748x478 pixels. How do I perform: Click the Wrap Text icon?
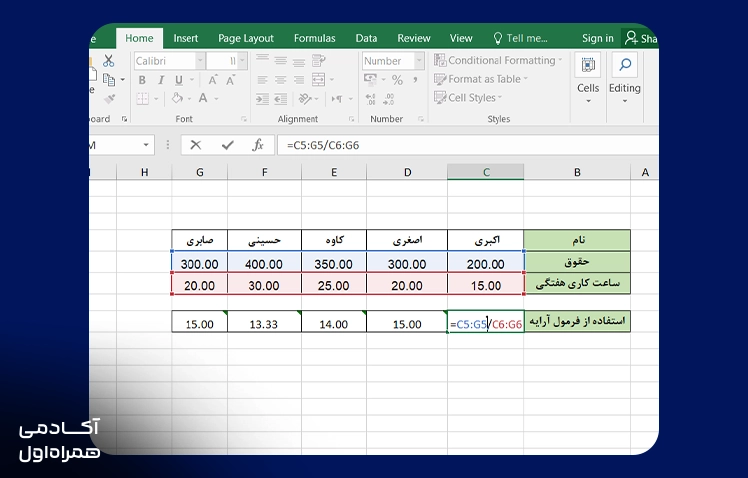[x=318, y=61]
